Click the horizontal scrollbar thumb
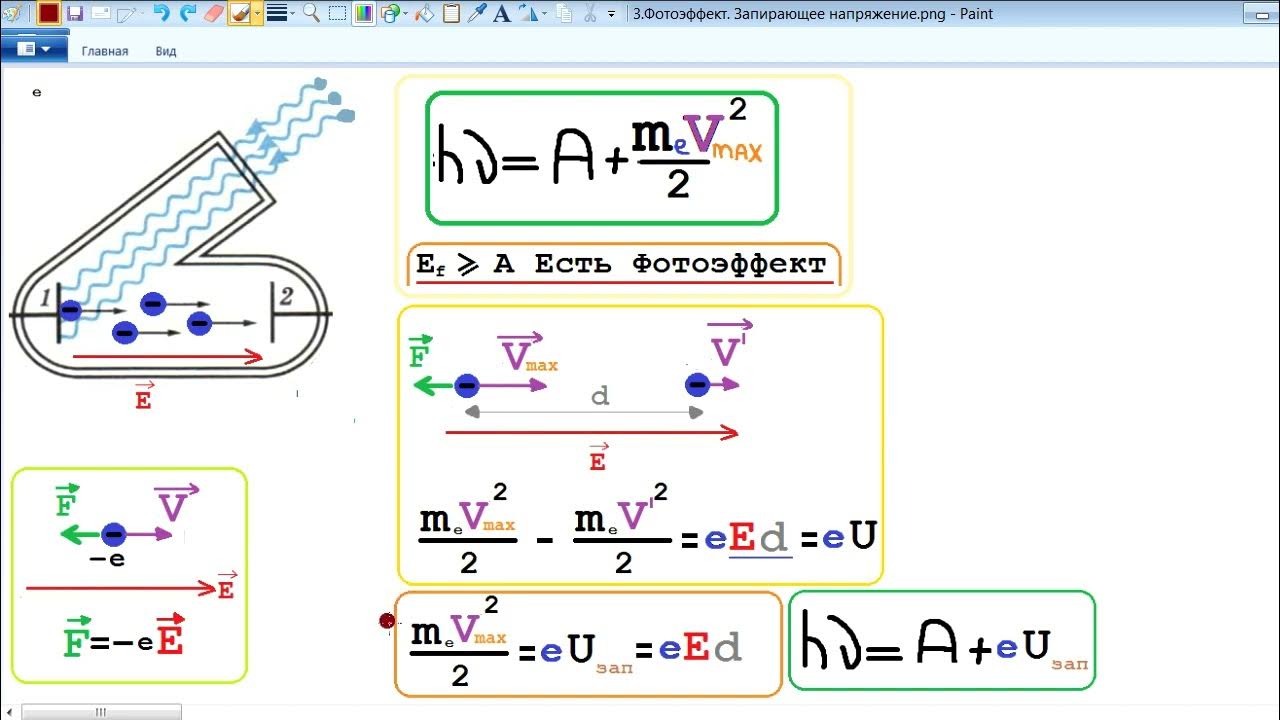This screenshot has height=720, width=1280. (100, 712)
